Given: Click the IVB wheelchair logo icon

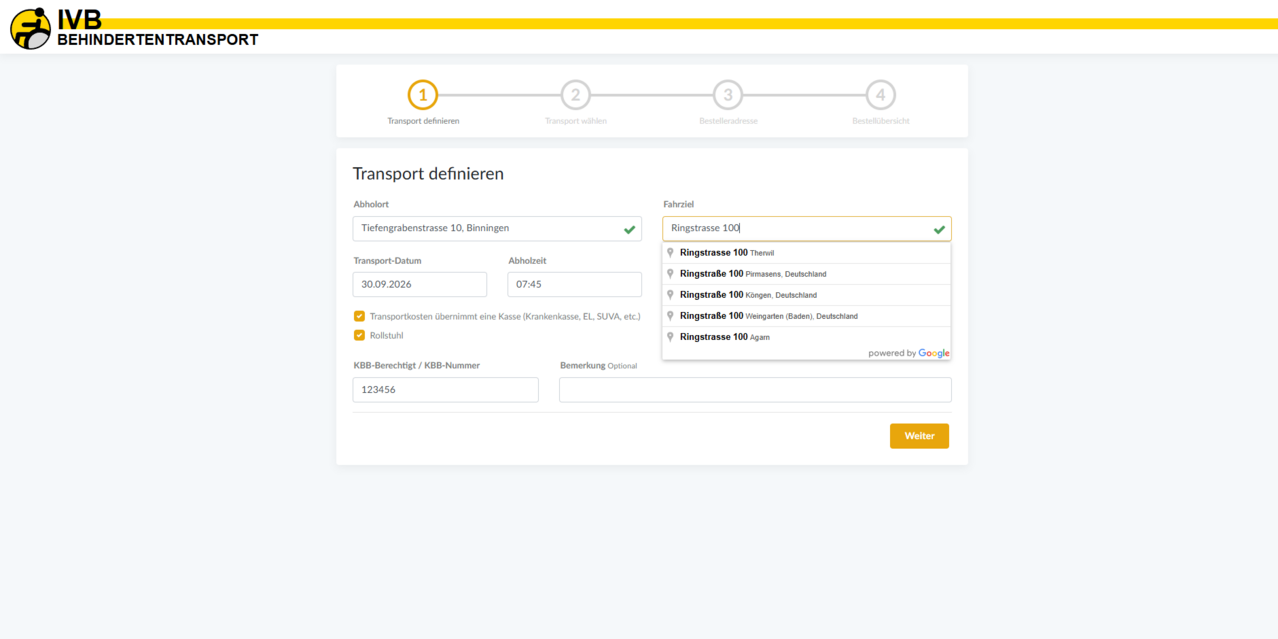Looking at the screenshot, I should pyautogui.click(x=30, y=28).
